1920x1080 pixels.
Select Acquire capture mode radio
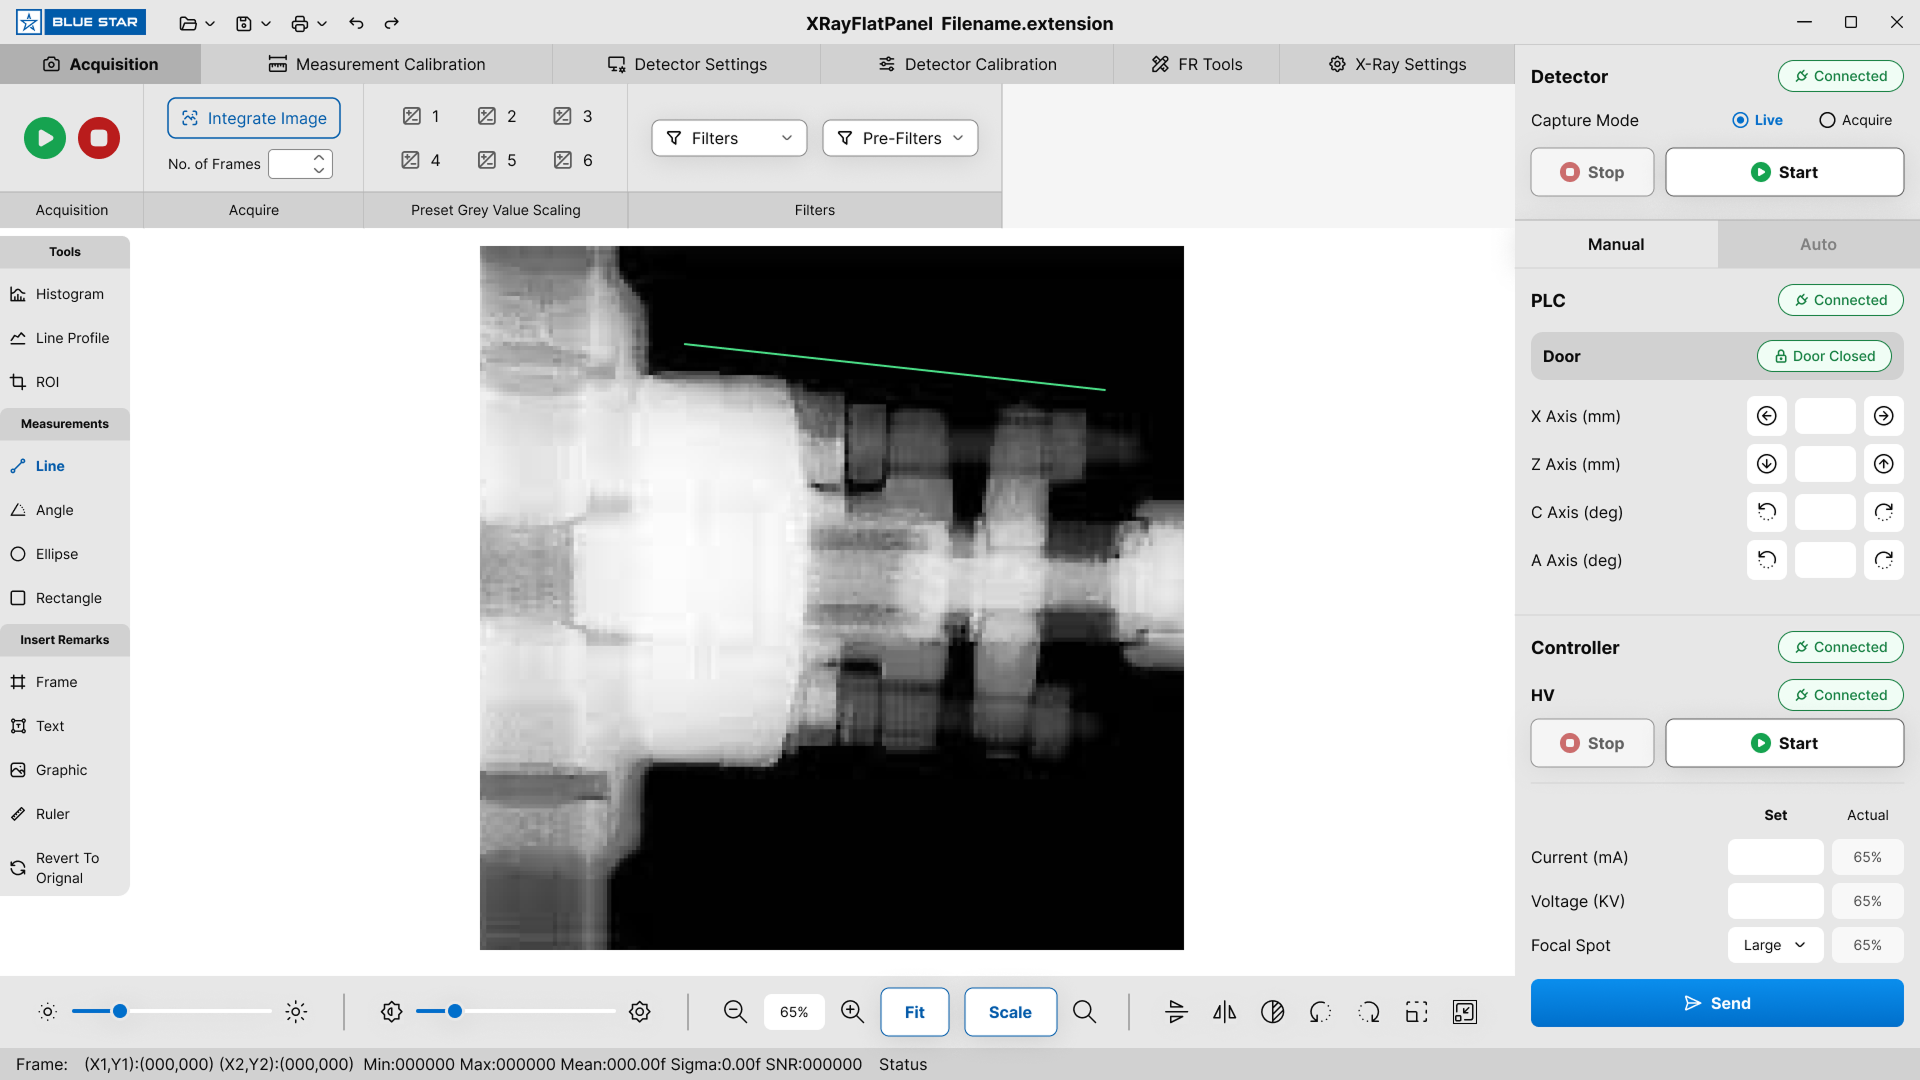(x=1827, y=120)
